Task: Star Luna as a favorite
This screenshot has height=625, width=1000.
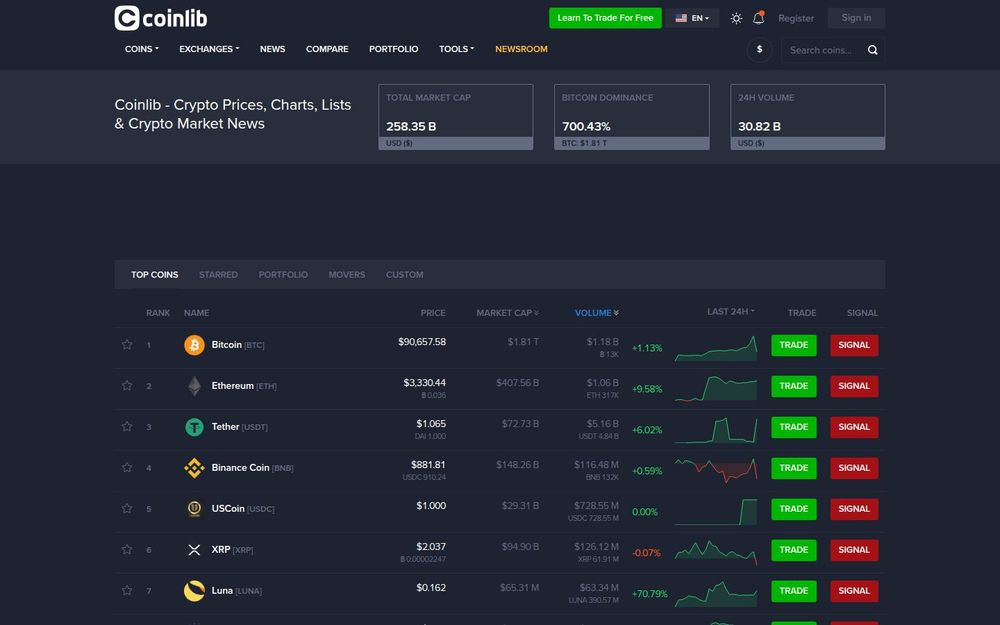Action: click(x=127, y=590)
